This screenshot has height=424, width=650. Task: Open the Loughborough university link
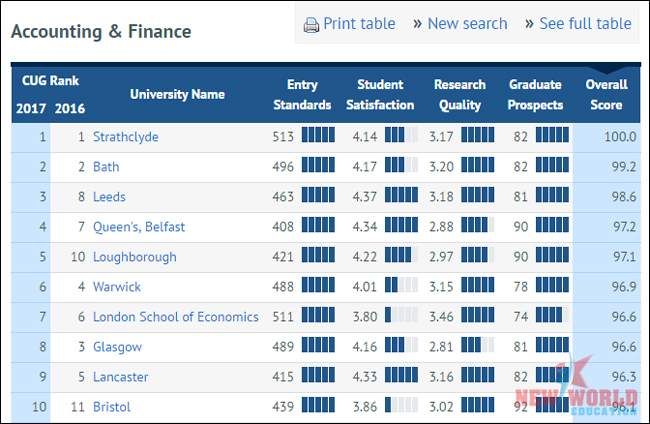coord(135,257)
